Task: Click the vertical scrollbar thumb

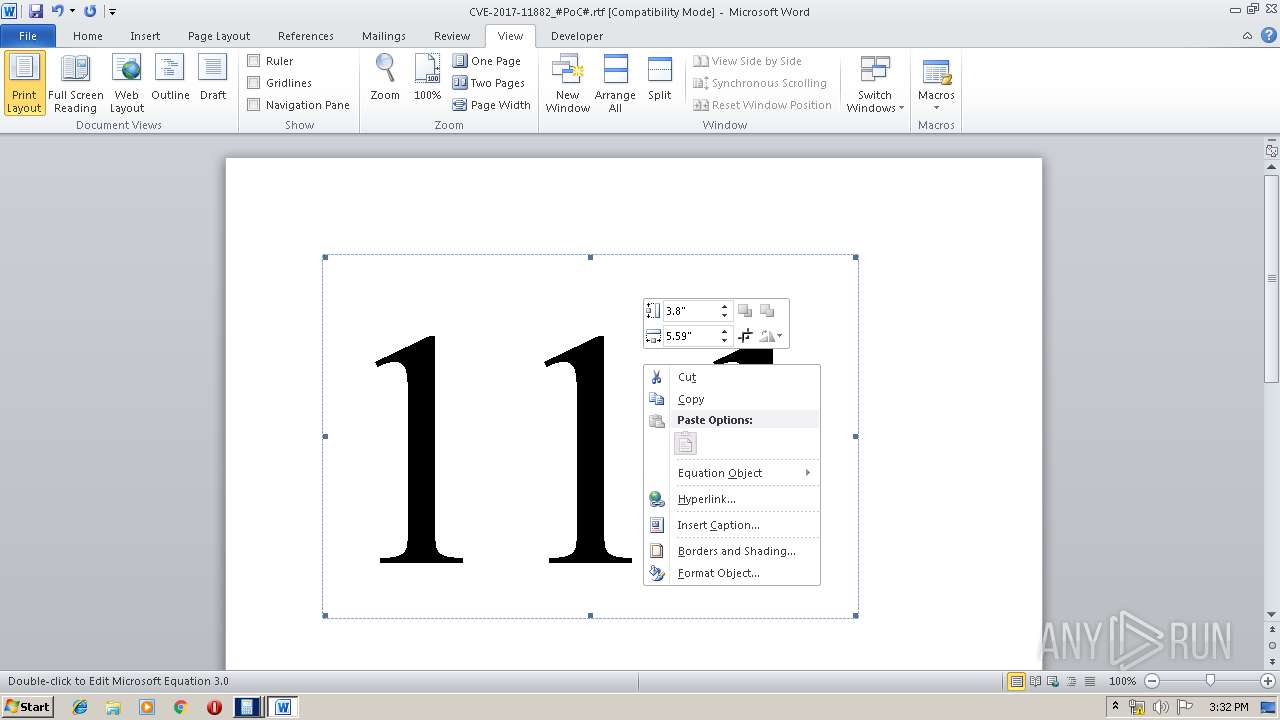Action: [x=1271, y=279]
